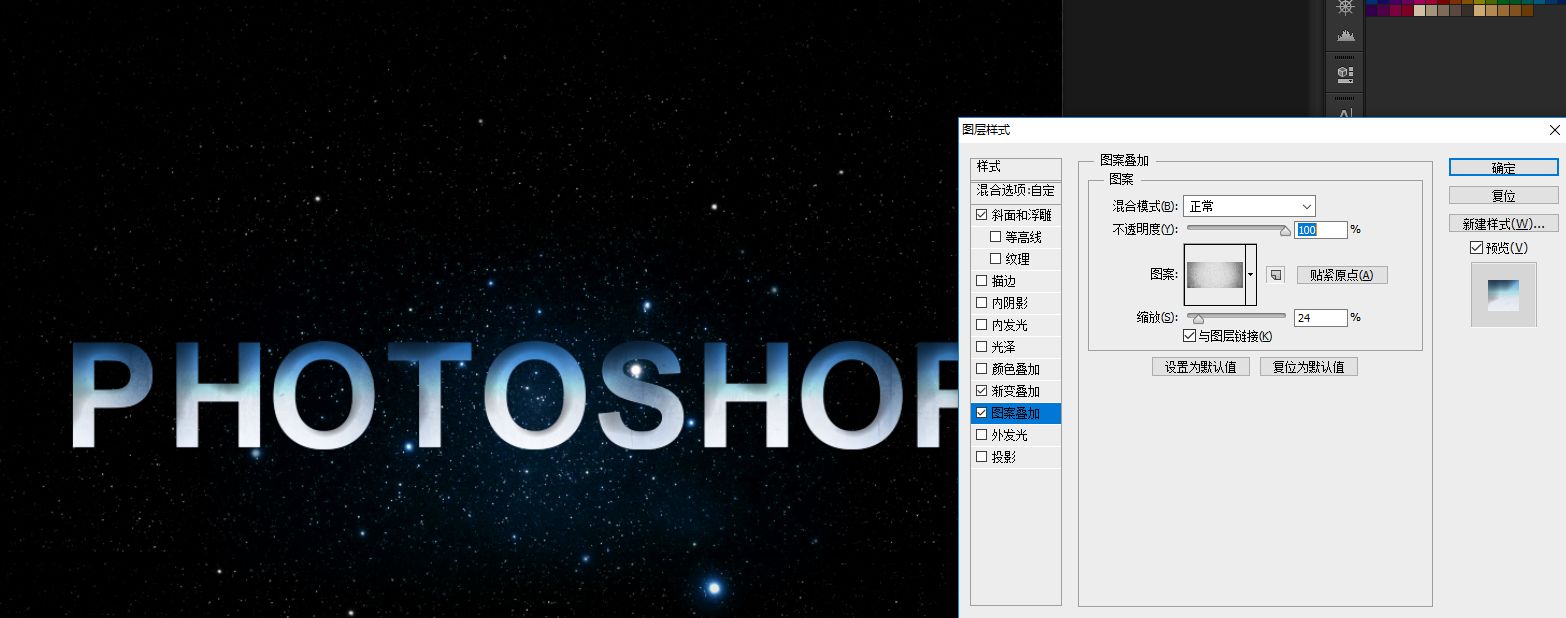Click the 缩放 scale slider handle
The height and width of the screenshot is (618, 1566).
pos(1198,319)
